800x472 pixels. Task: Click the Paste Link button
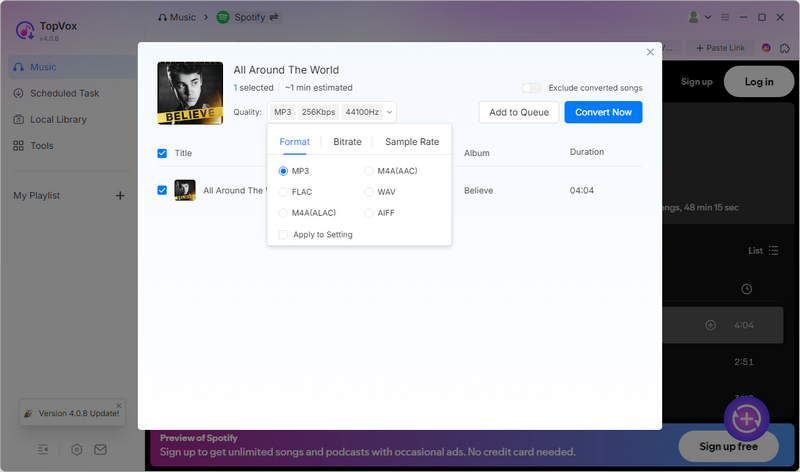coord(720,48)
